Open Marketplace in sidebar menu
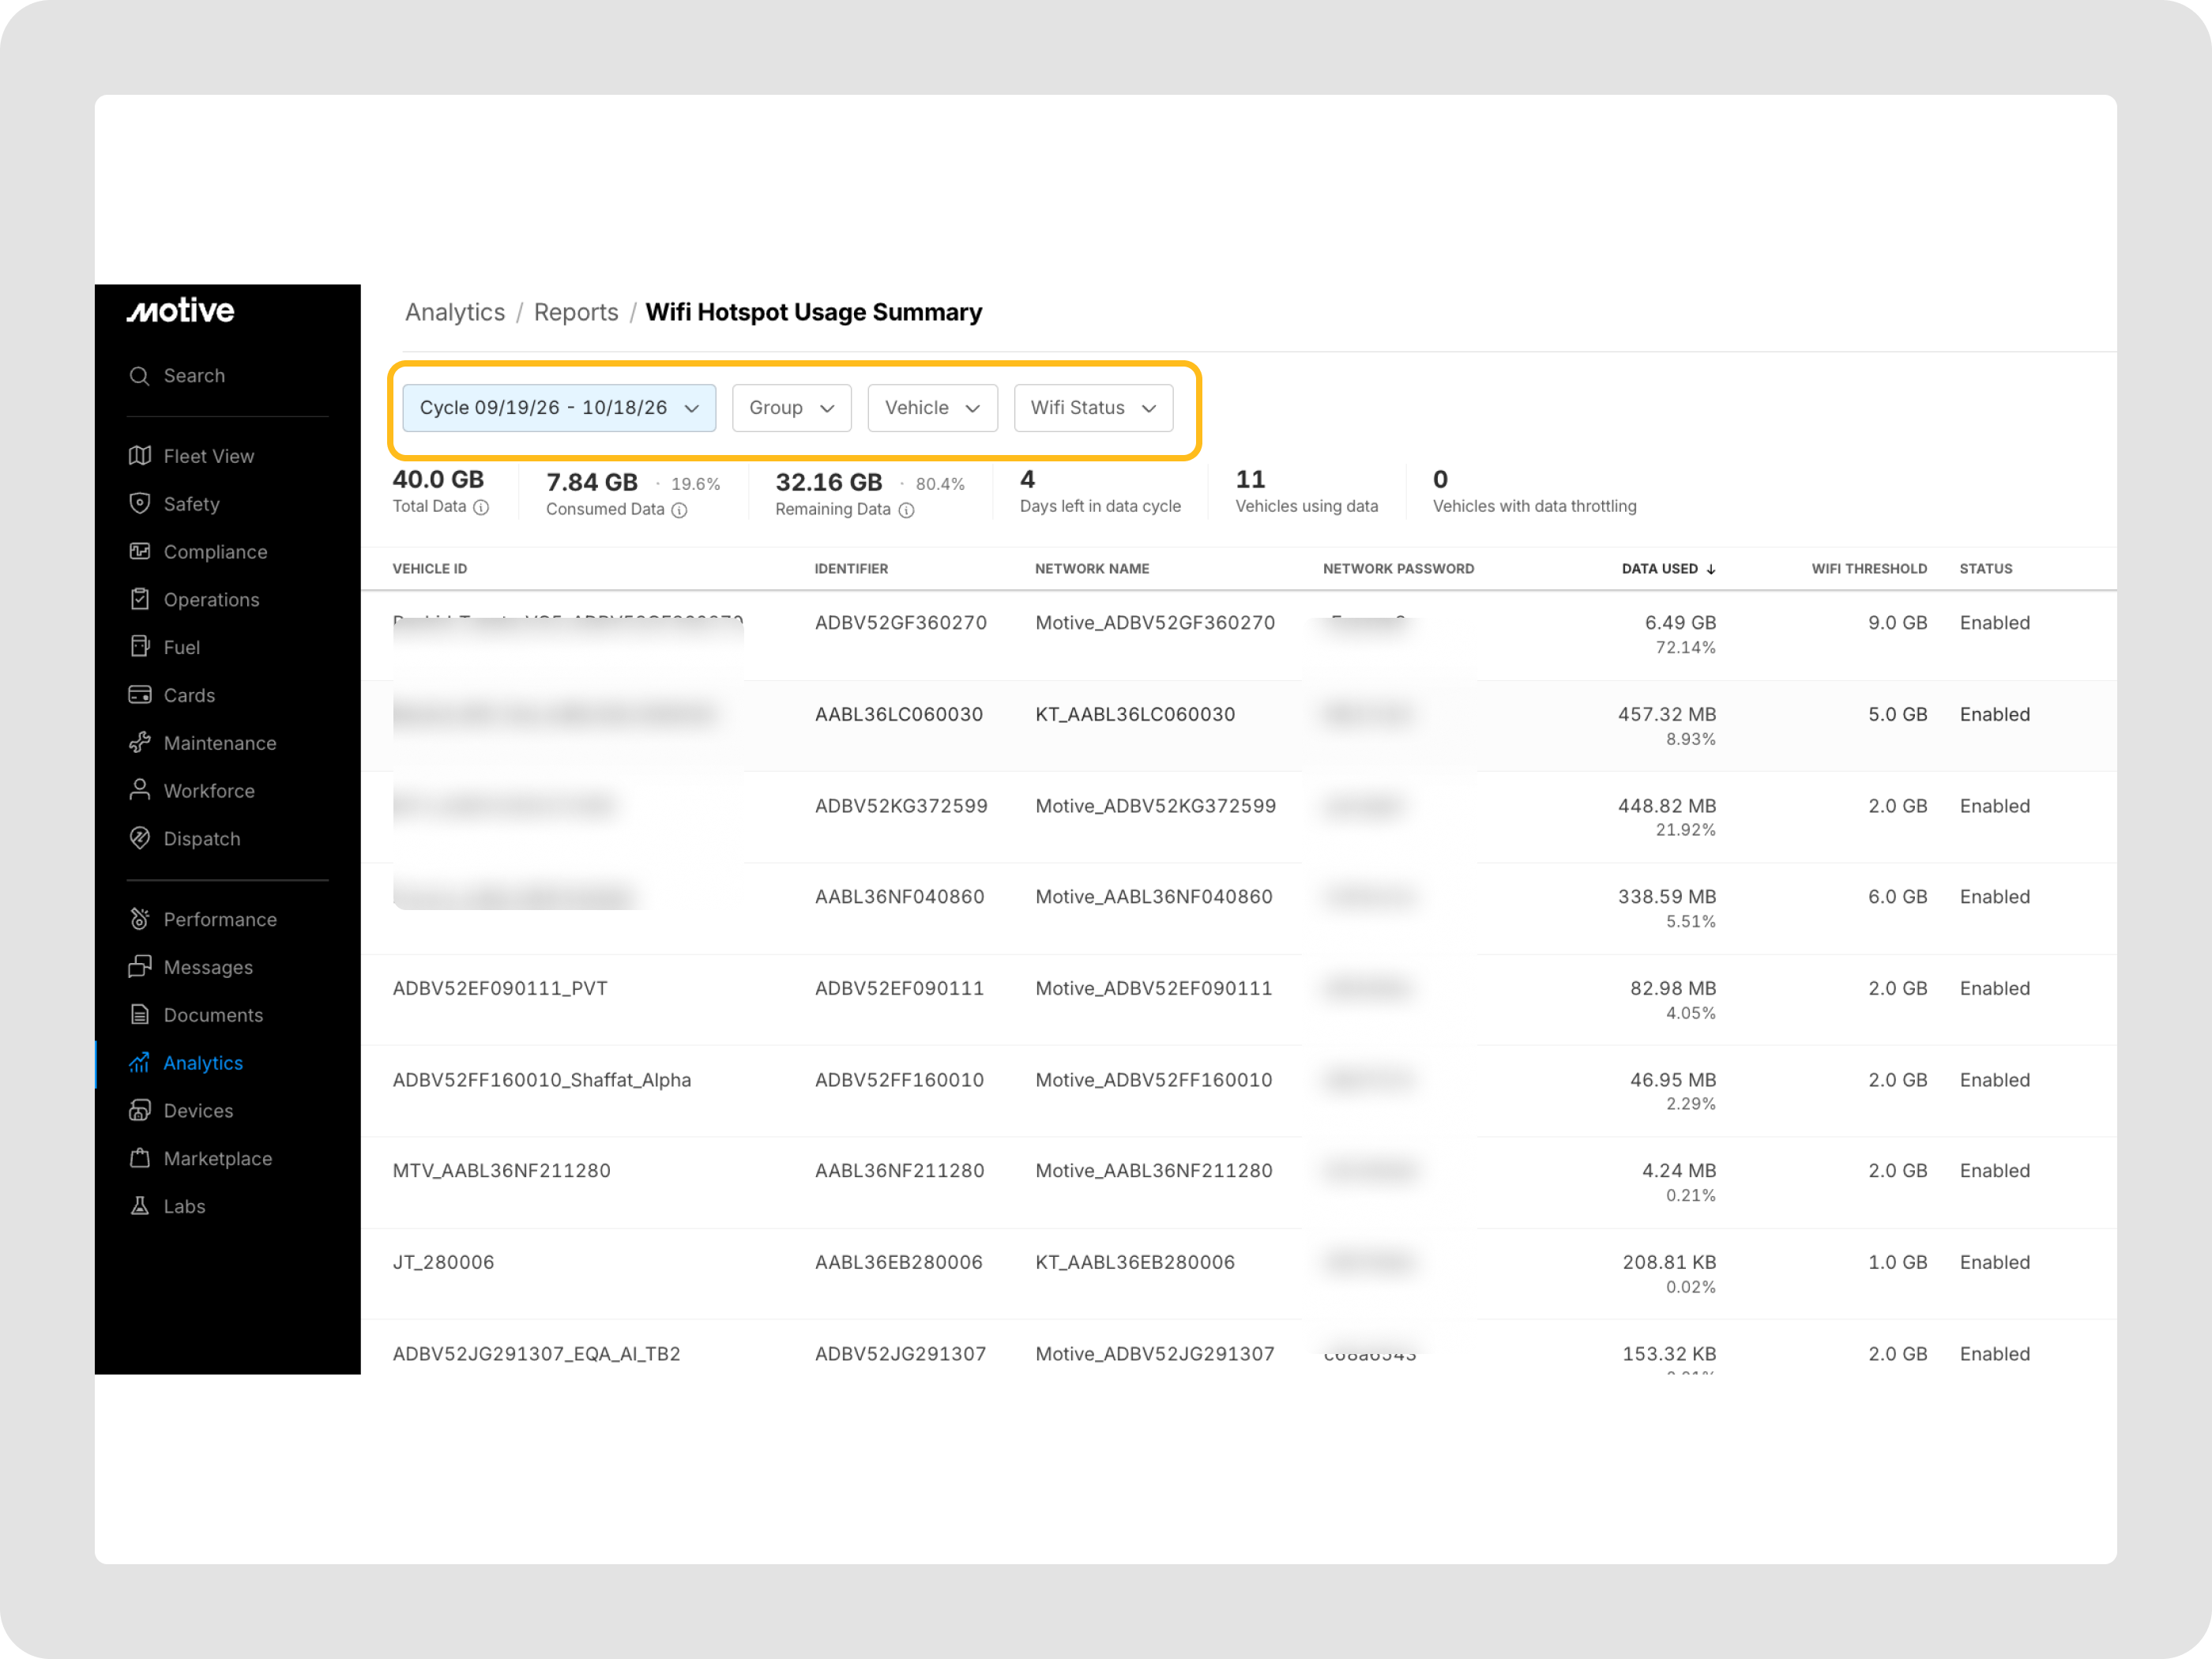This screenshot has width=2212, height=1659. click(217, 1158)
